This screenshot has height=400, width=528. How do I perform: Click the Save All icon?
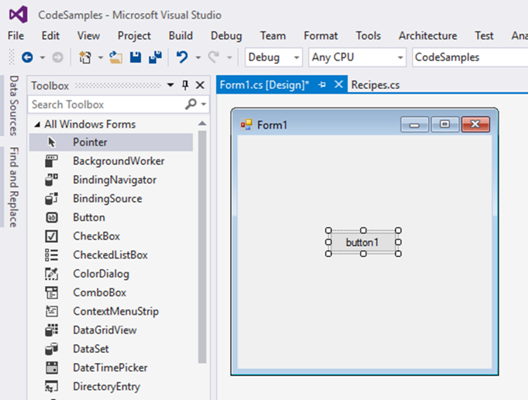tap(155, 58)
